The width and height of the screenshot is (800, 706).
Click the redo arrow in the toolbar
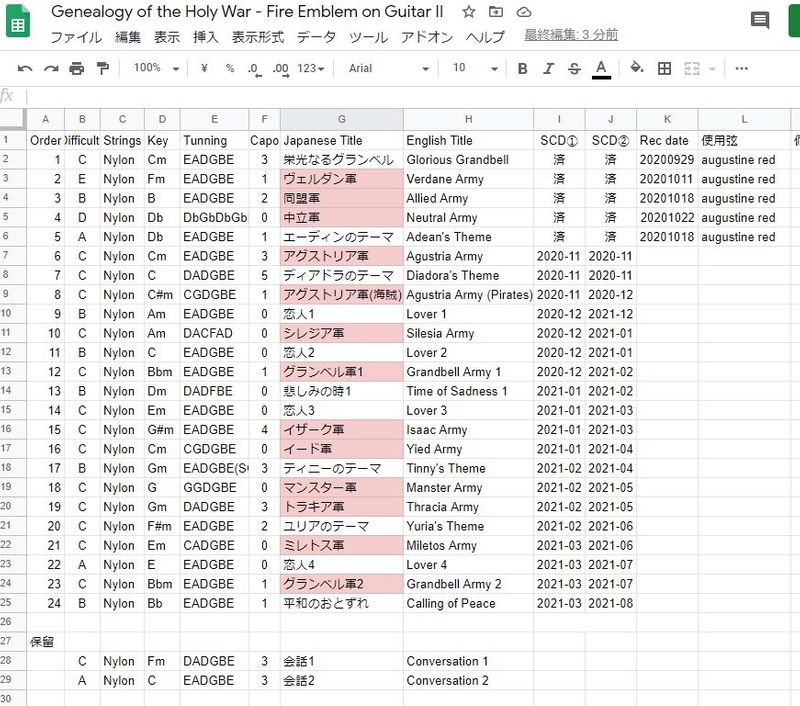[x=51, y=69]
